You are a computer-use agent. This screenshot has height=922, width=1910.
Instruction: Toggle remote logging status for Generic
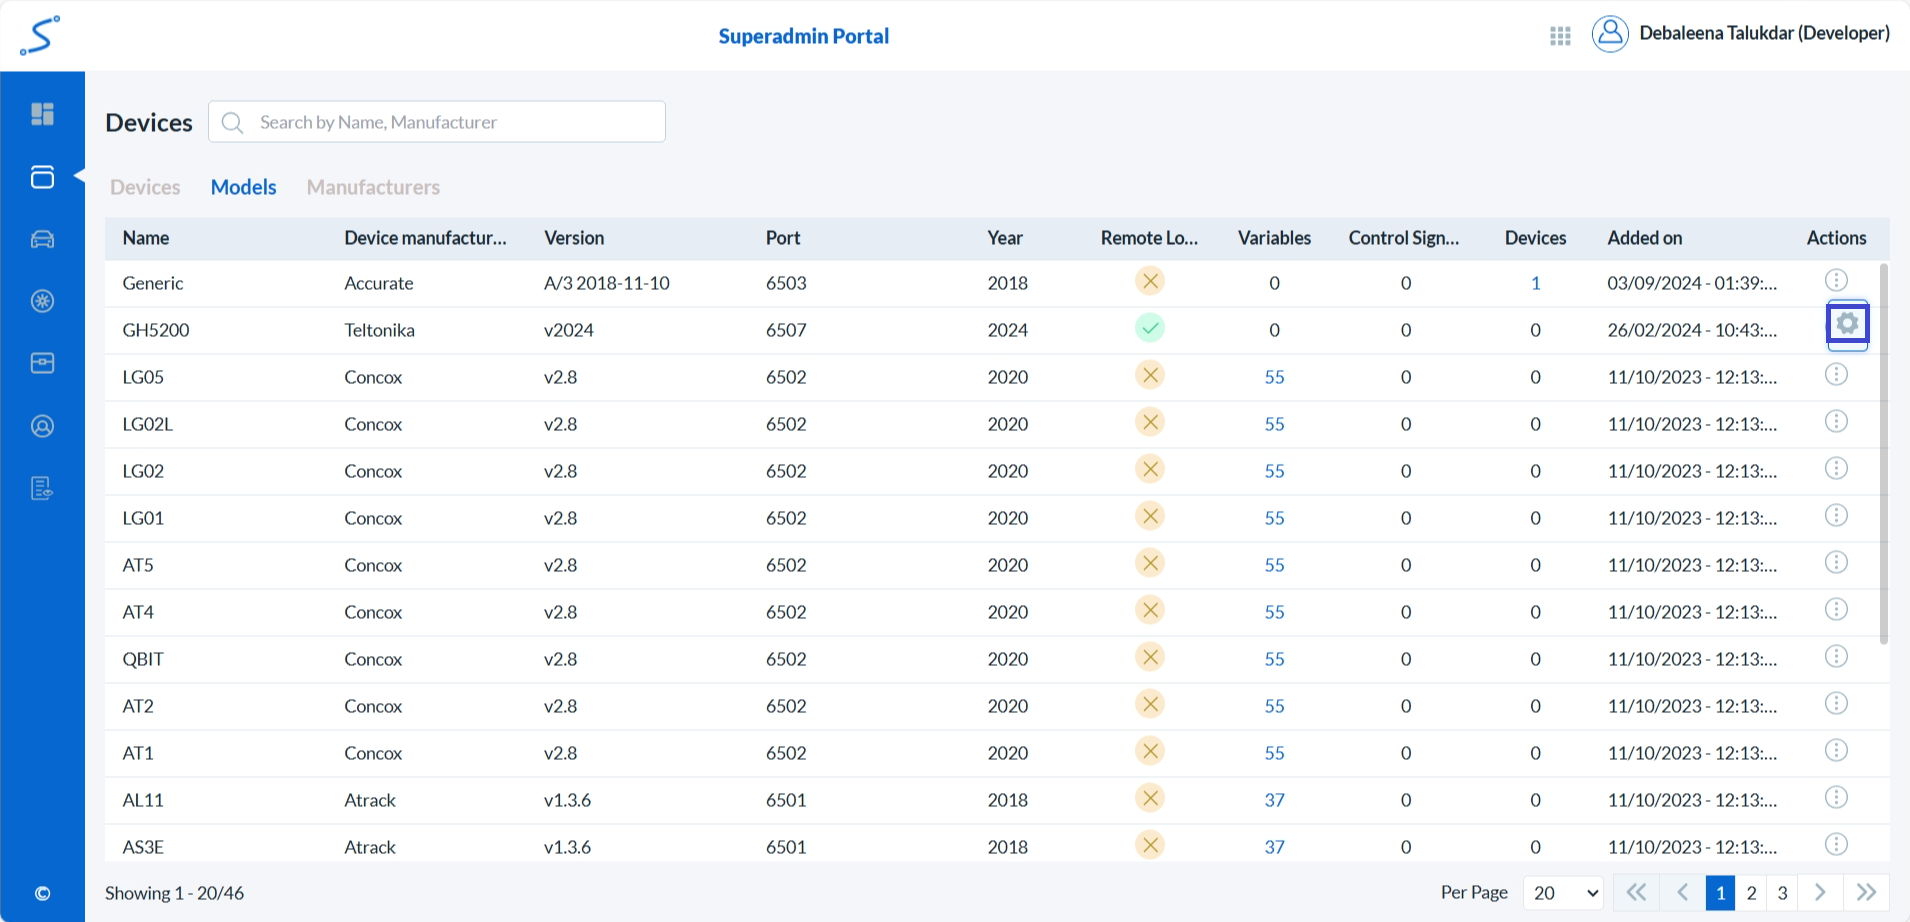coord(1150,281)
